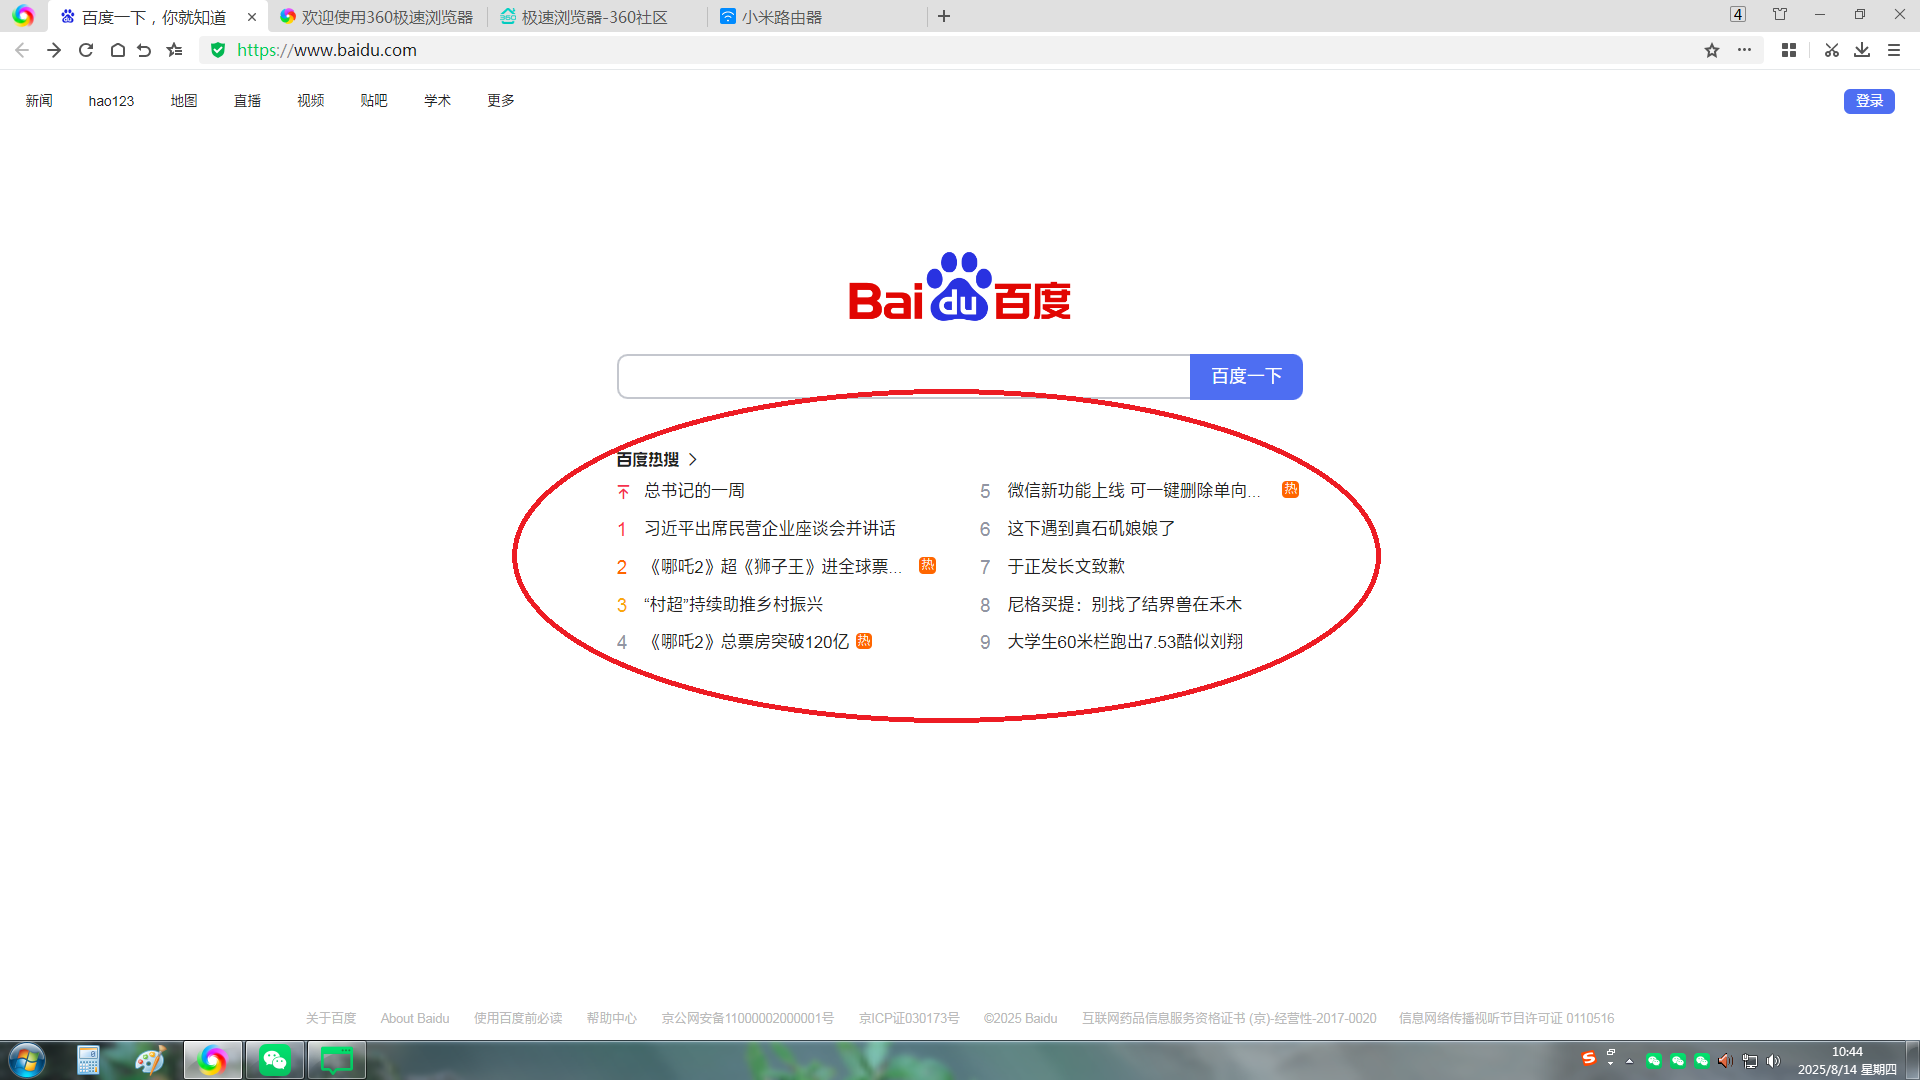Click the Baidu logo
This screenshot has width=1920, height=1080.
(959, 287)
